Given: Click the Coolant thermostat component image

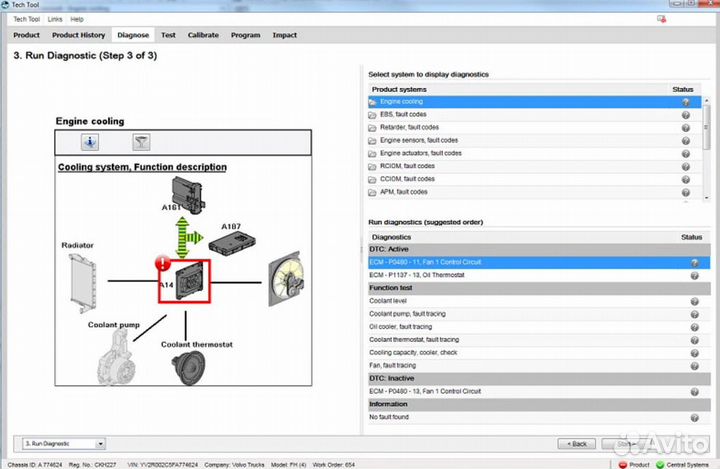Looking at the screenshot, I should [186, 372].
